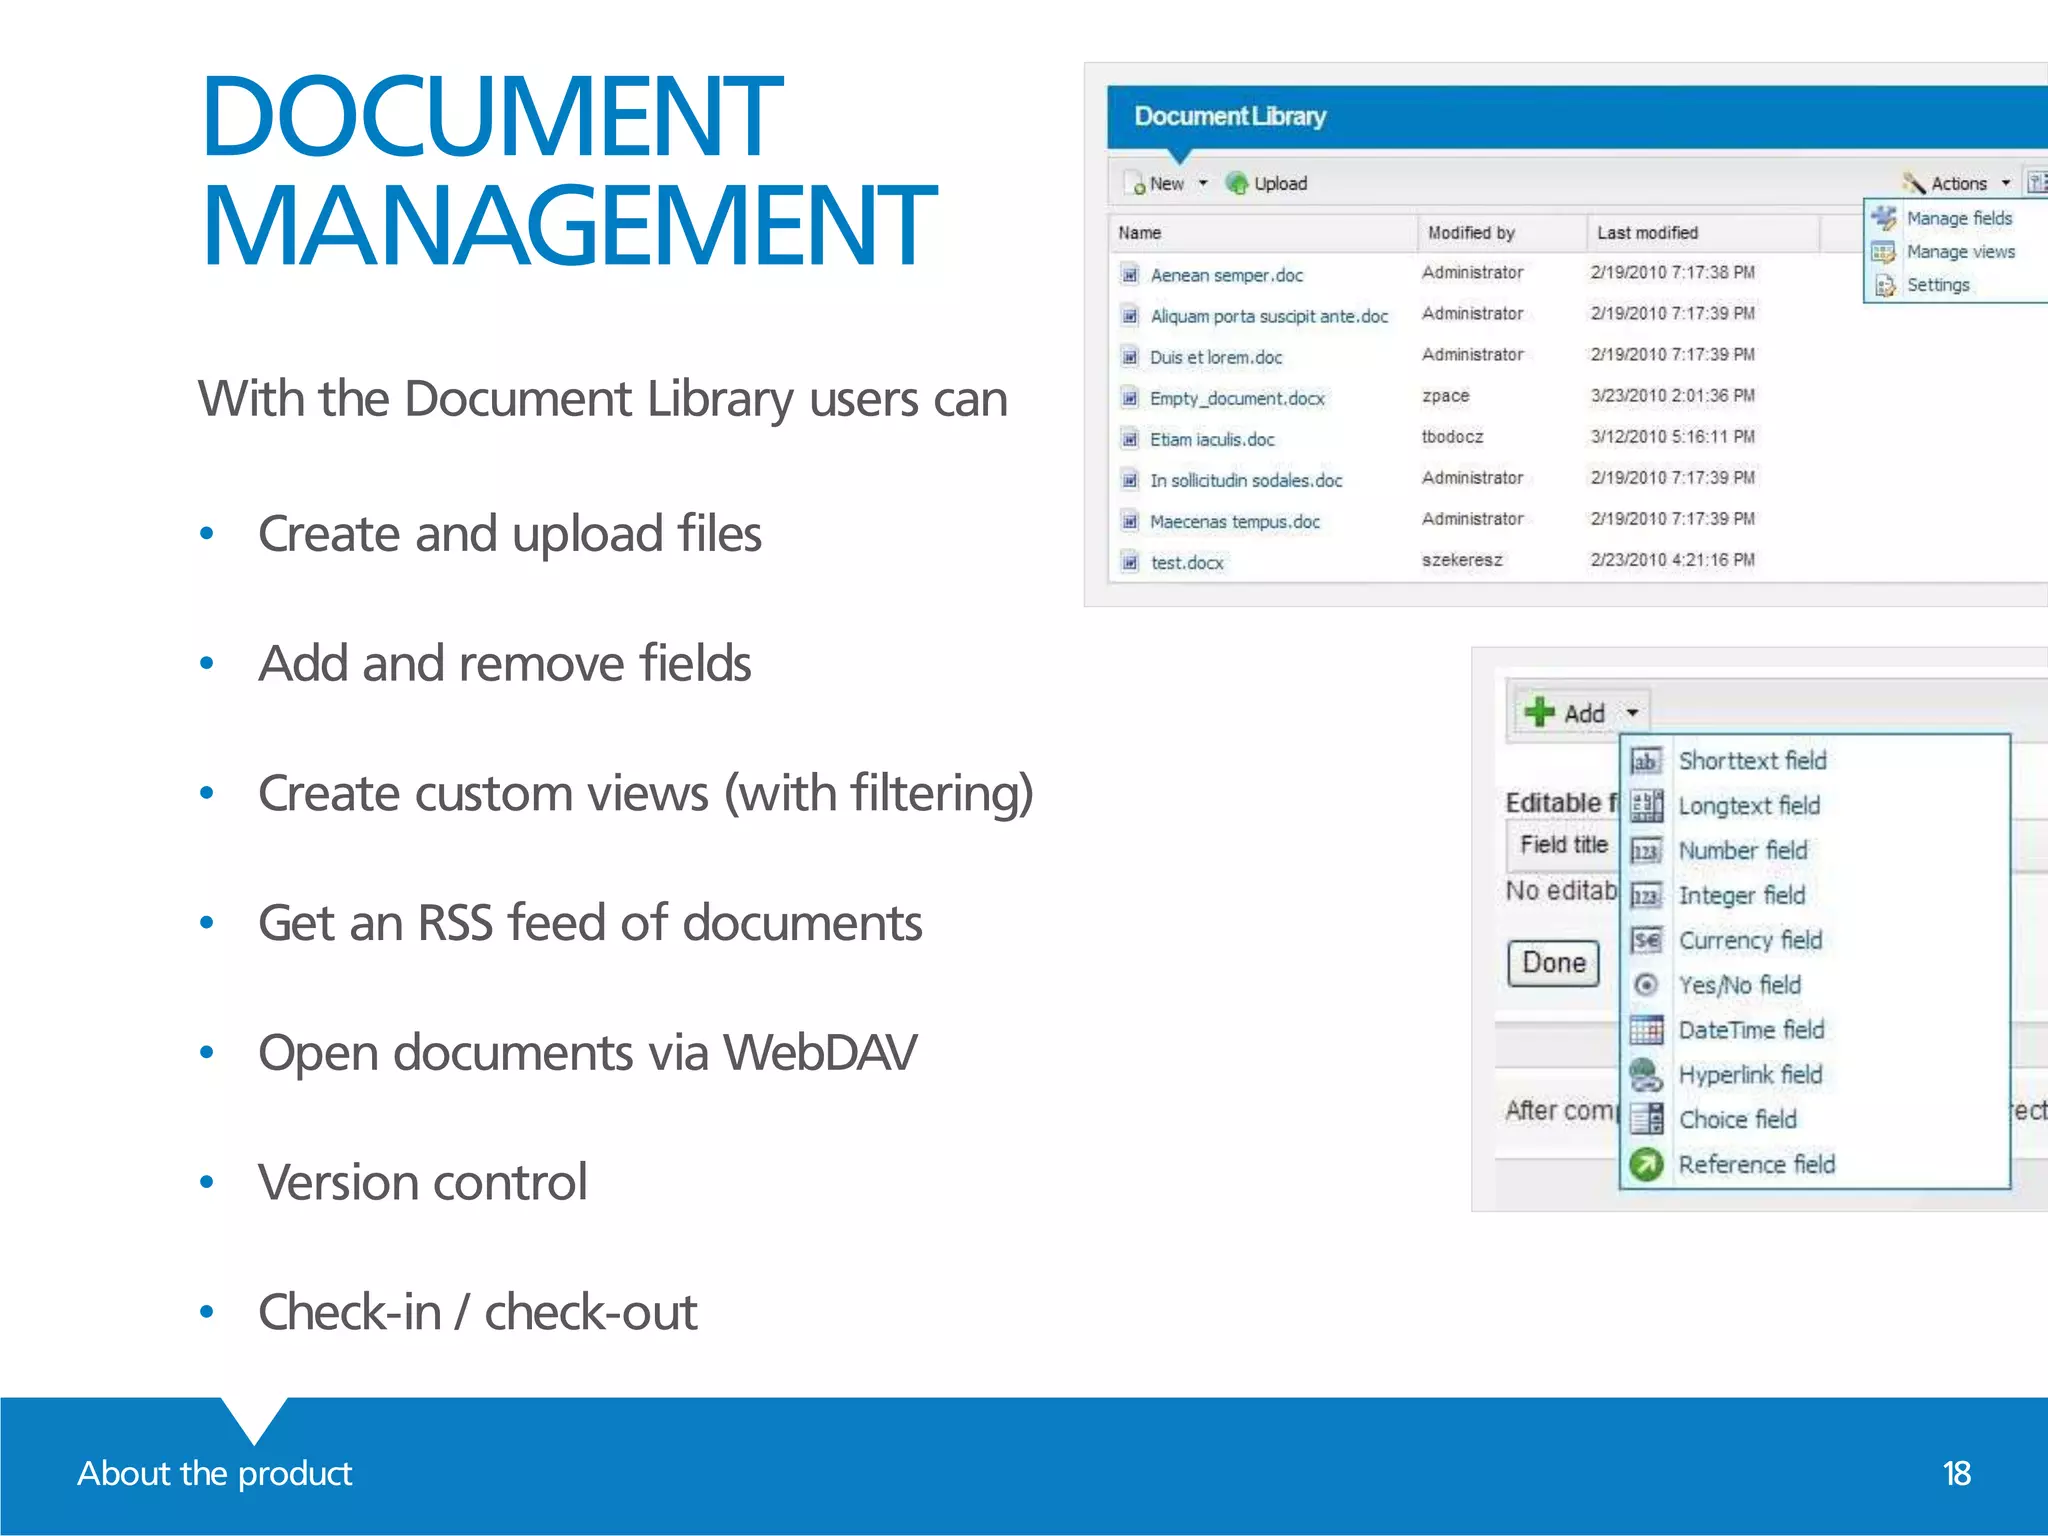Click the green plus Add icon
Image resolution: width=2048 pixels, height=1536 pixels.
point(1540,712)
